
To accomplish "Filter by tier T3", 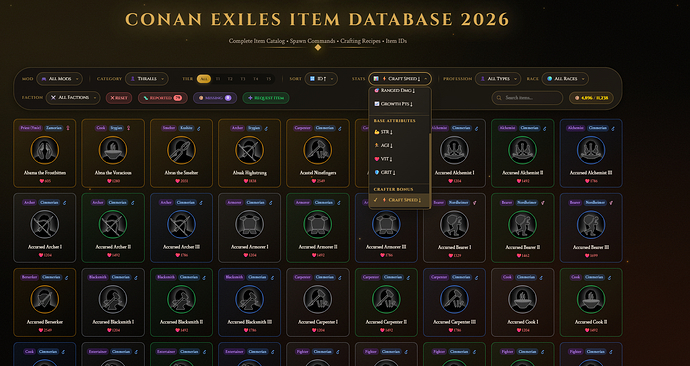I will (243, 79).
